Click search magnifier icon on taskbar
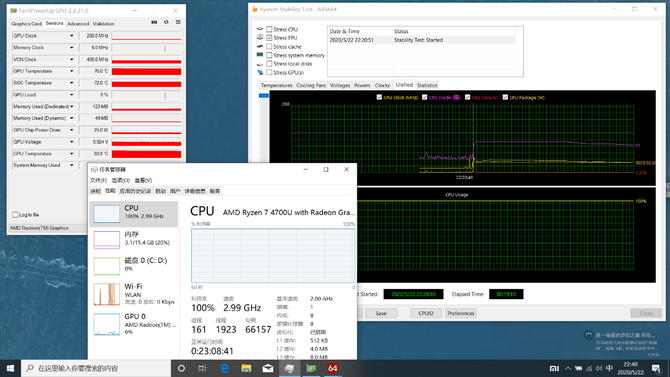This screenshot has height=377, width=670. pyautogui.click(x=30, y=368)
